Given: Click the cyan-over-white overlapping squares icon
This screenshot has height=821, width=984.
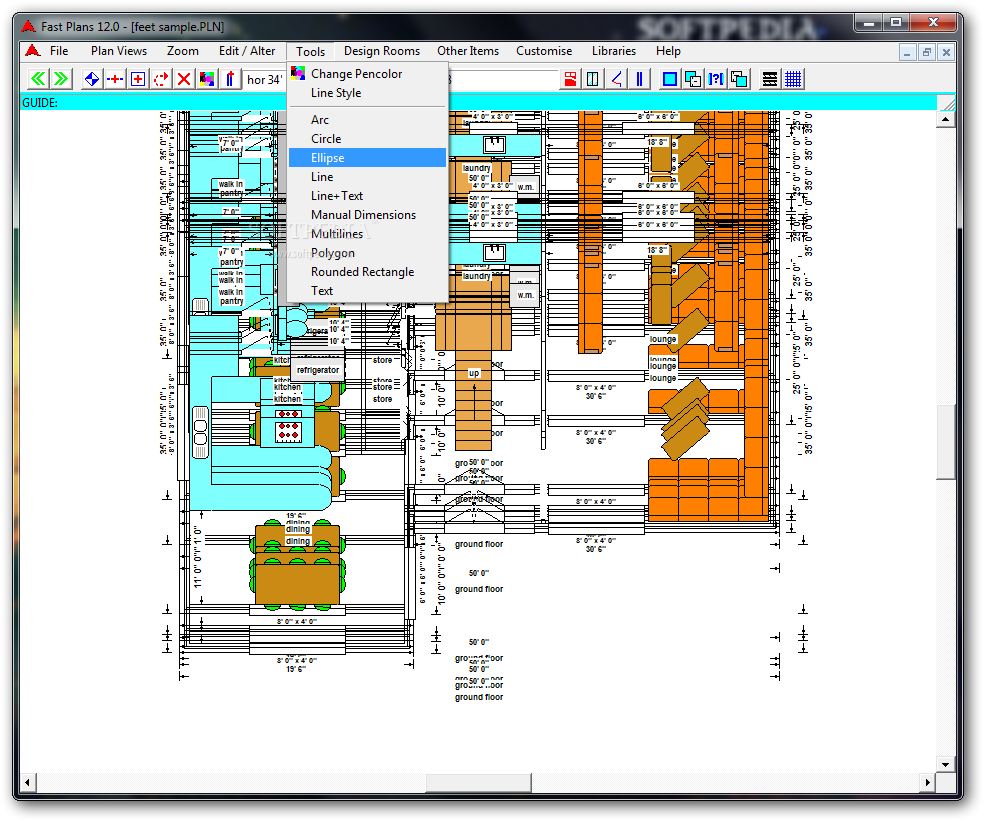Looking at the screenshot, I should [693, 79].
